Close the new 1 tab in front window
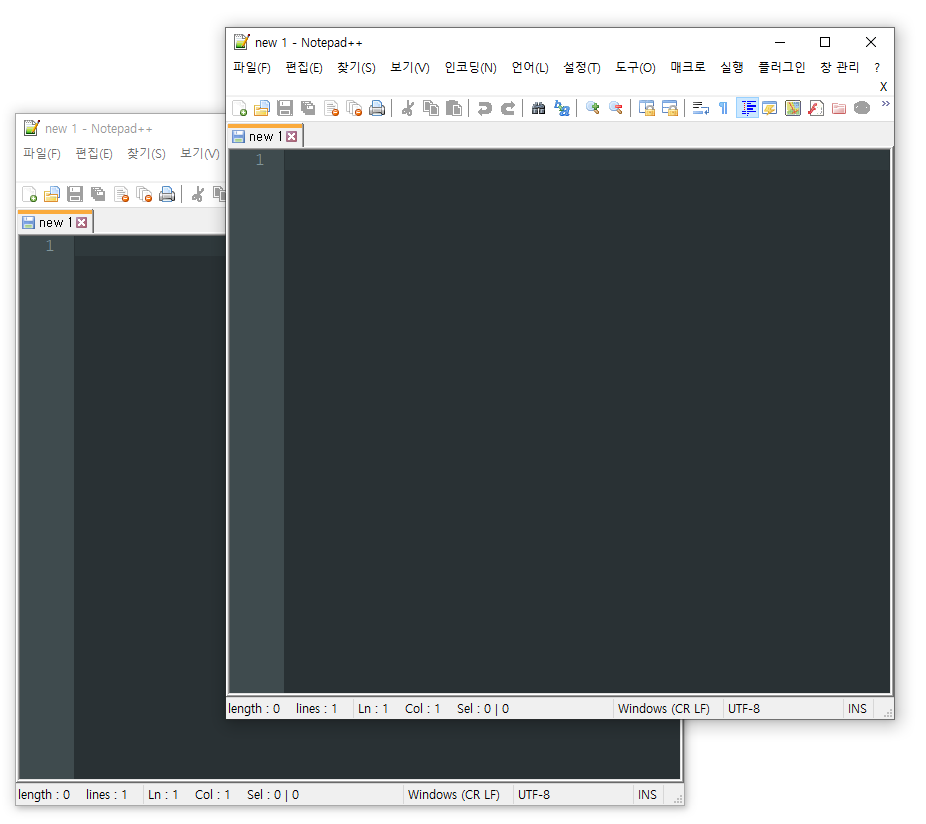926x824 pixels. [292, 136]
